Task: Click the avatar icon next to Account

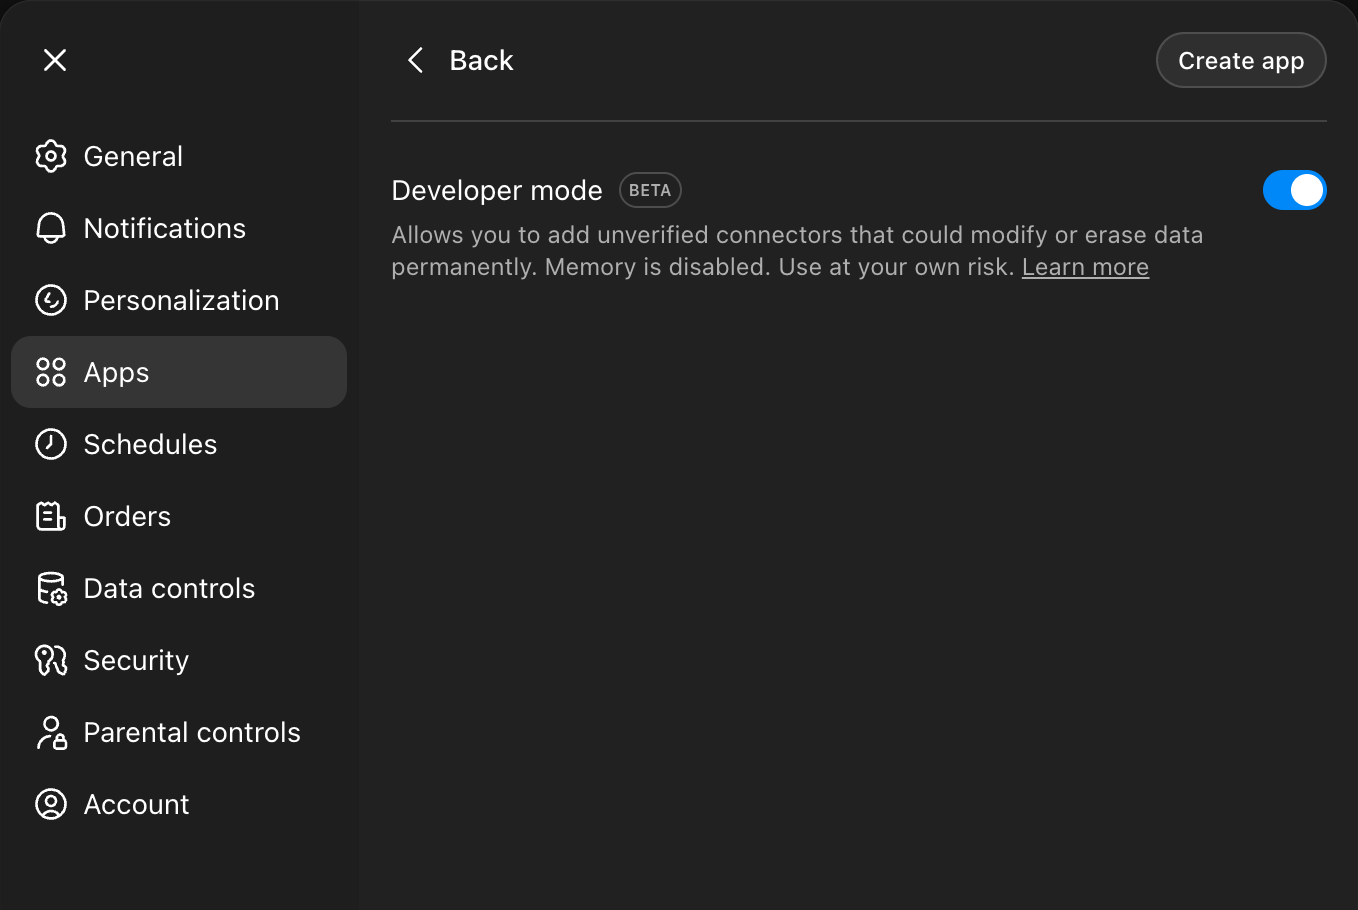Action: coord(51,804)
